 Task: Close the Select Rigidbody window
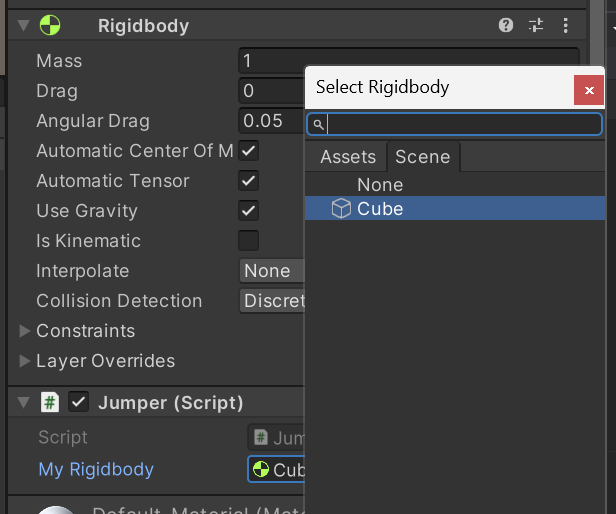(x=588, y=90)
